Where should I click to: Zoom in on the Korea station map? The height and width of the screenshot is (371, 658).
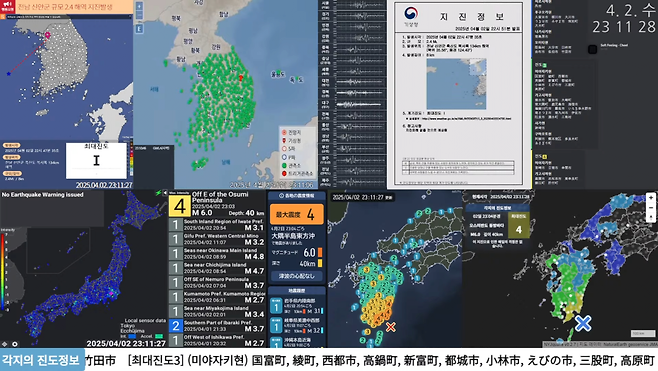(139, 6)
